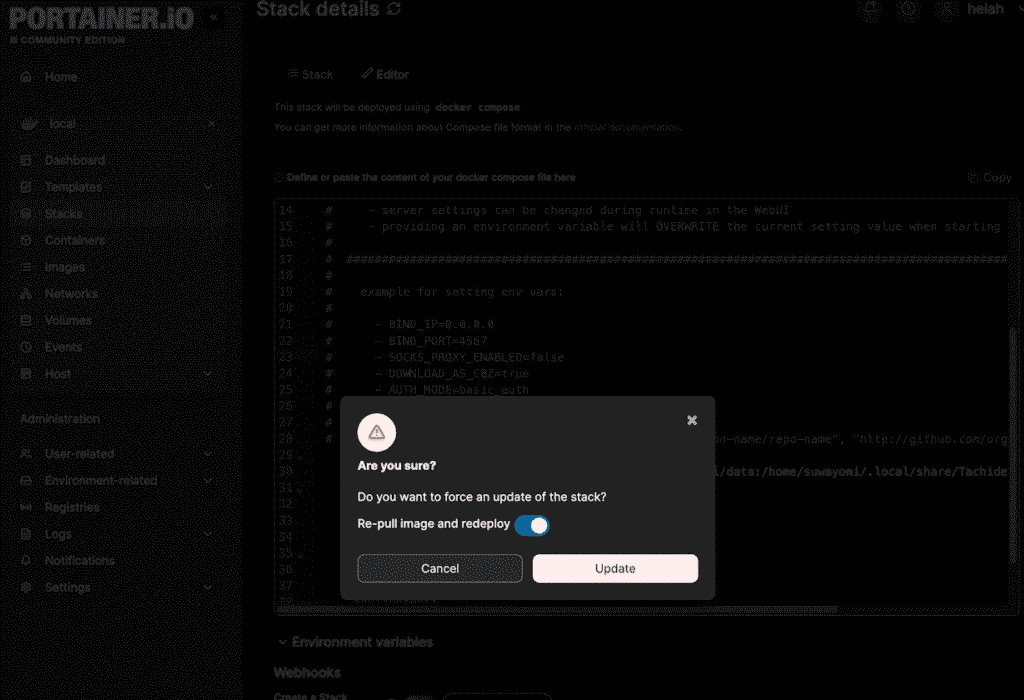Select the Editor tab
The width and height of the screenshot is (1024, 700).
pos(385,75)
